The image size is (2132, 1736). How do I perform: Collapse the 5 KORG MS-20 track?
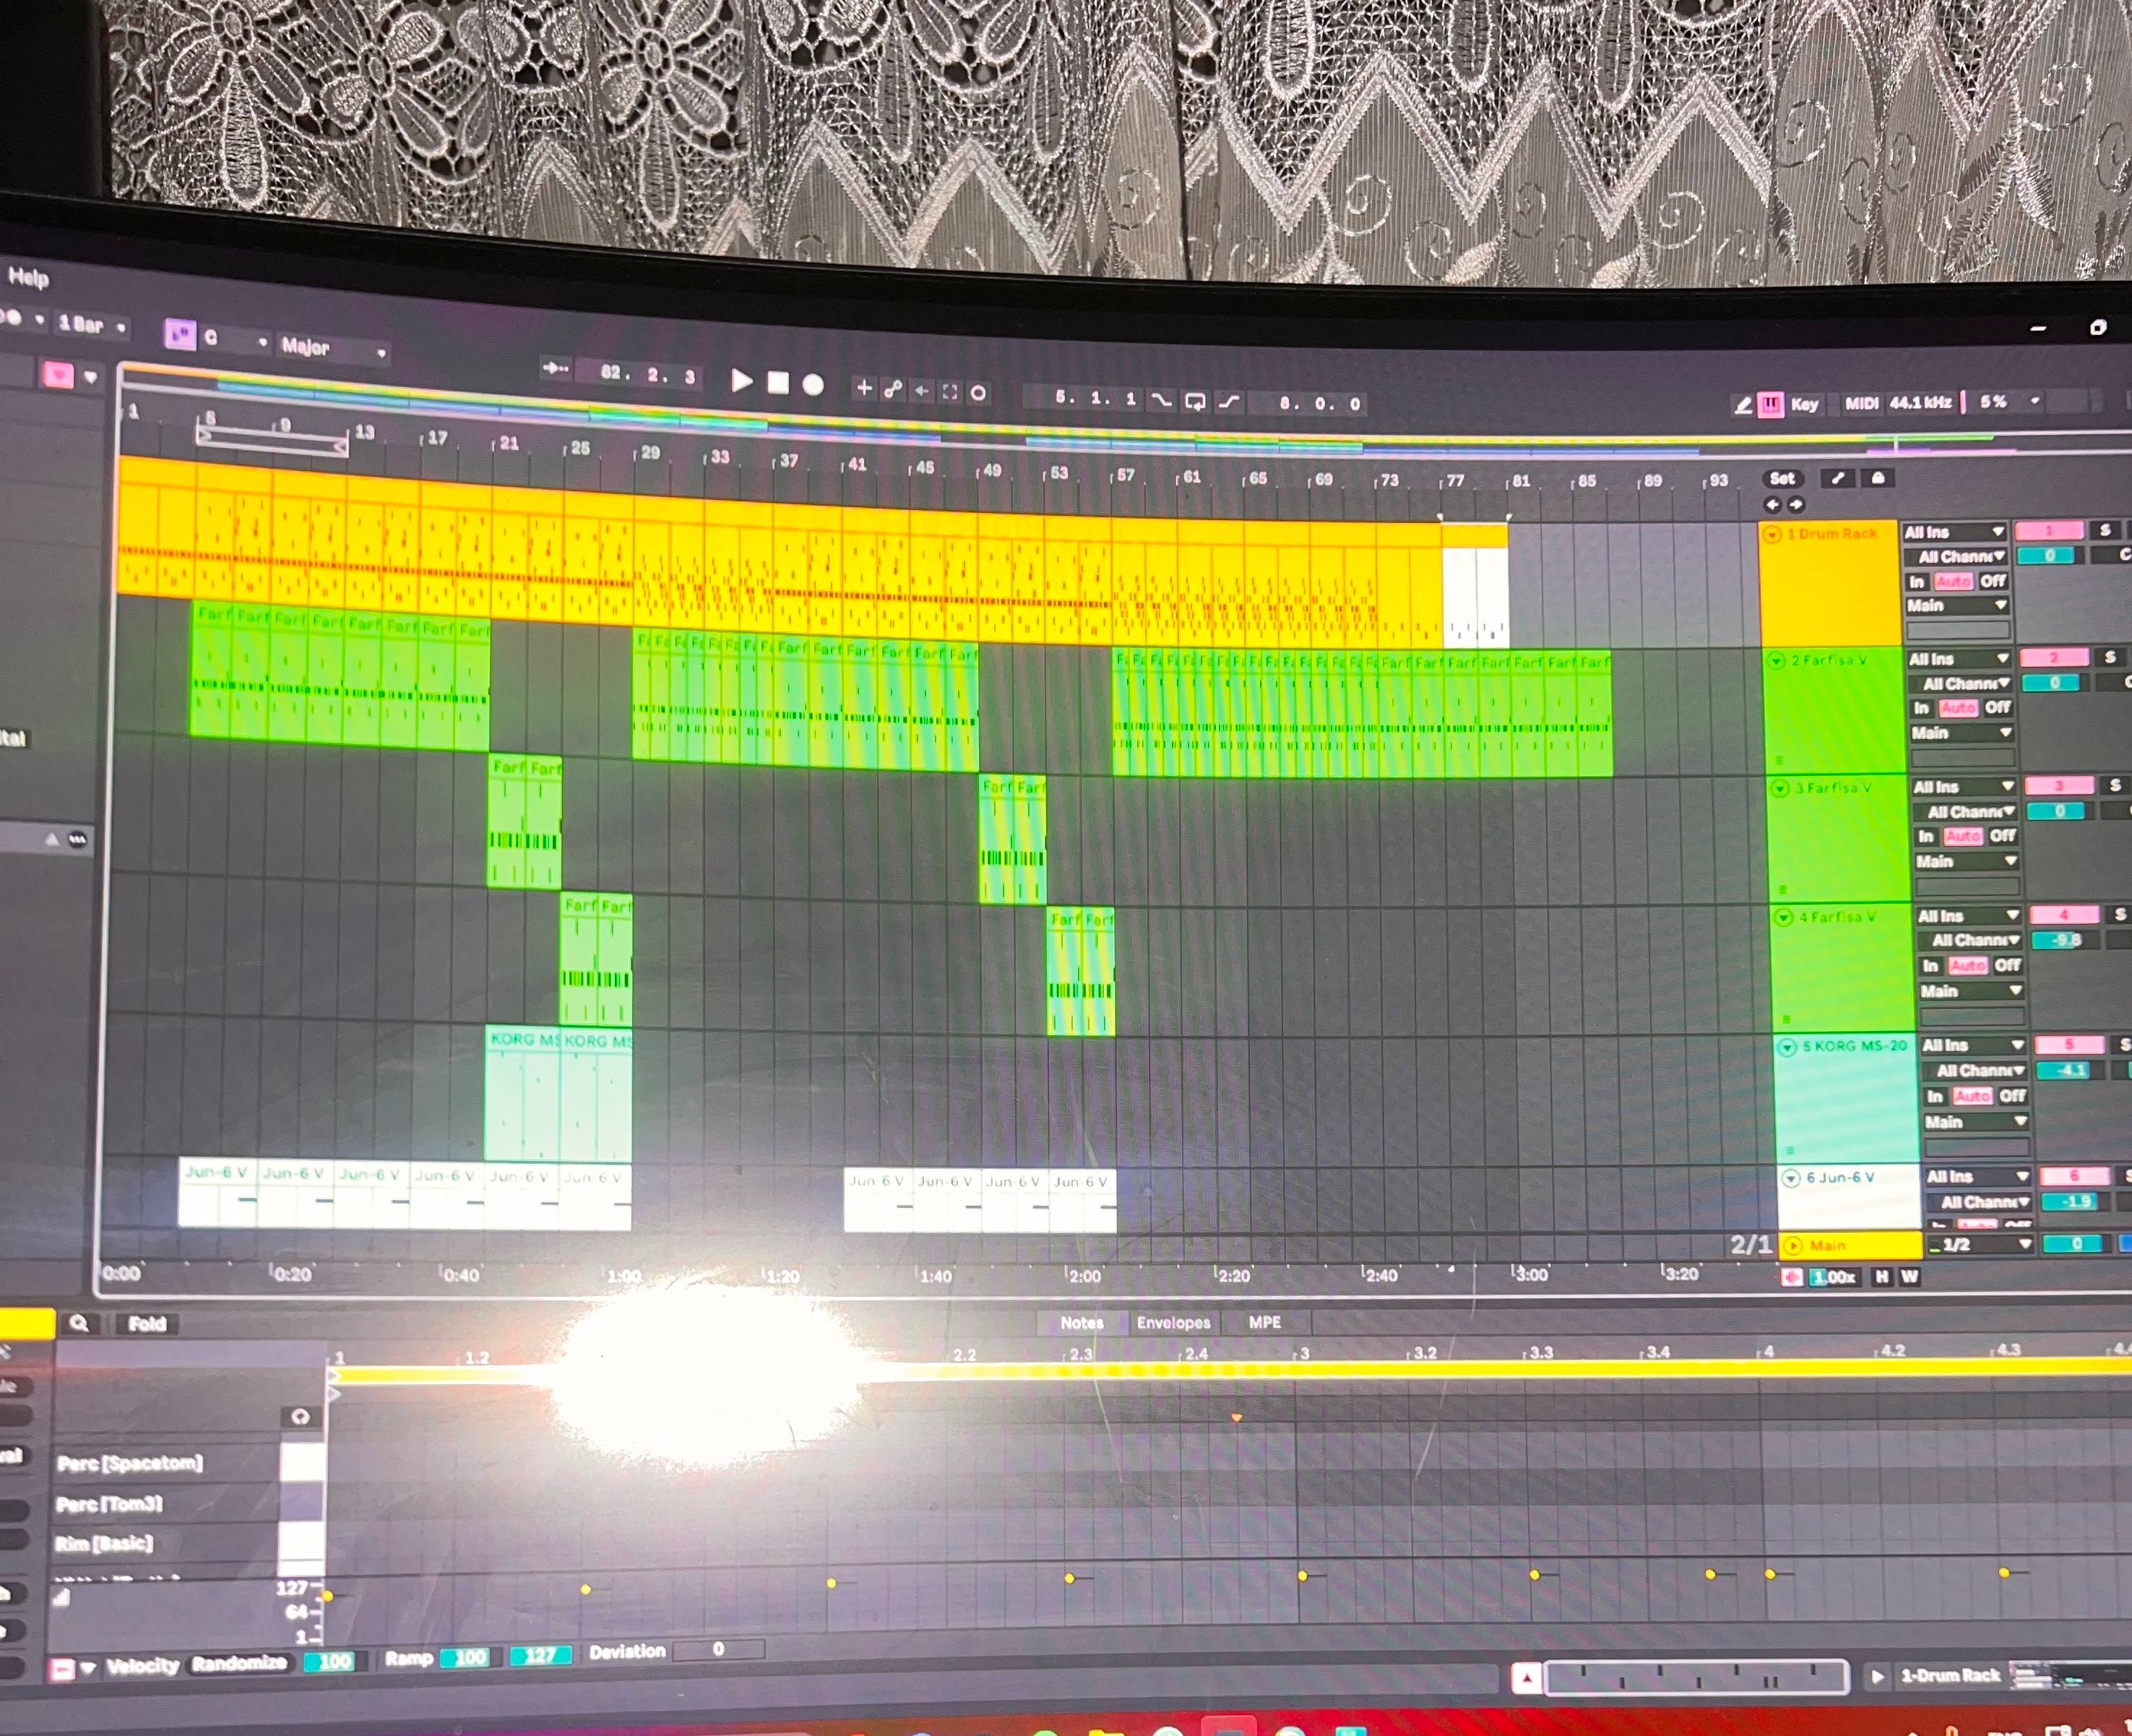point(1787,1047)
